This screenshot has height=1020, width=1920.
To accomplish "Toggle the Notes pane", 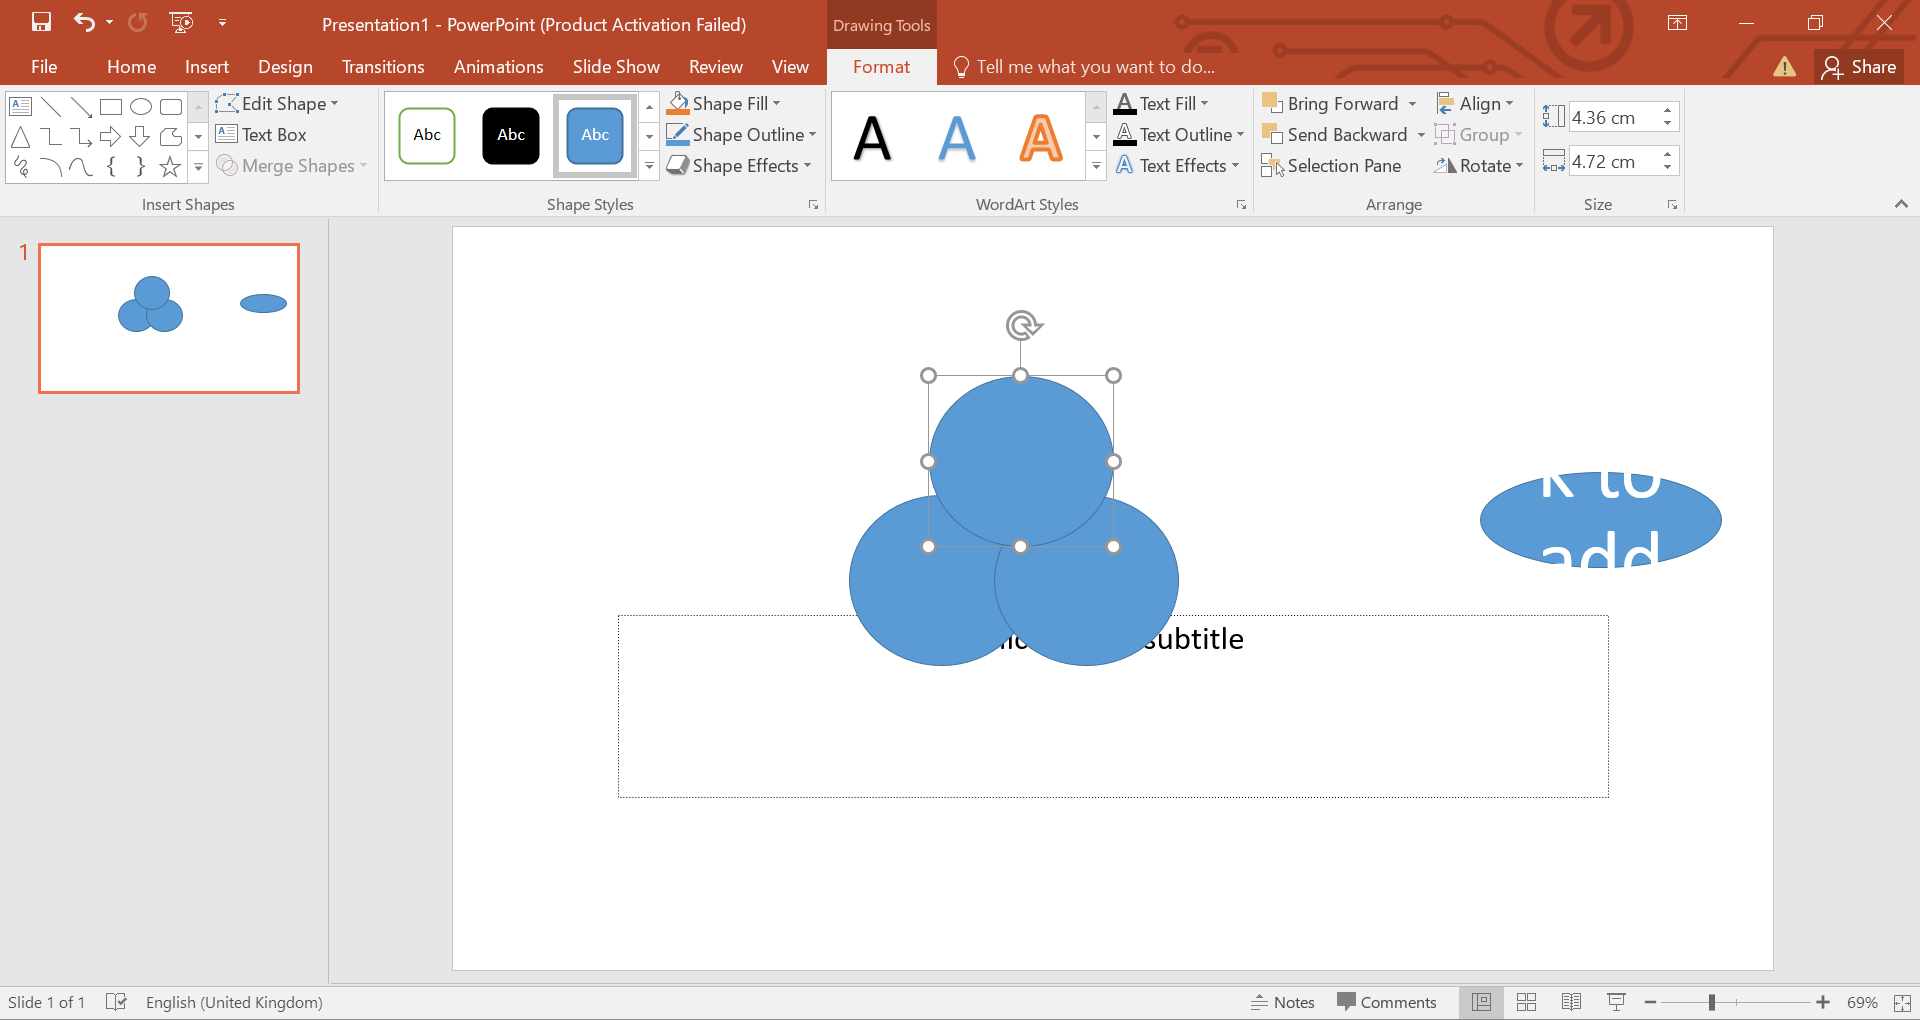I will (1282, 1002).
